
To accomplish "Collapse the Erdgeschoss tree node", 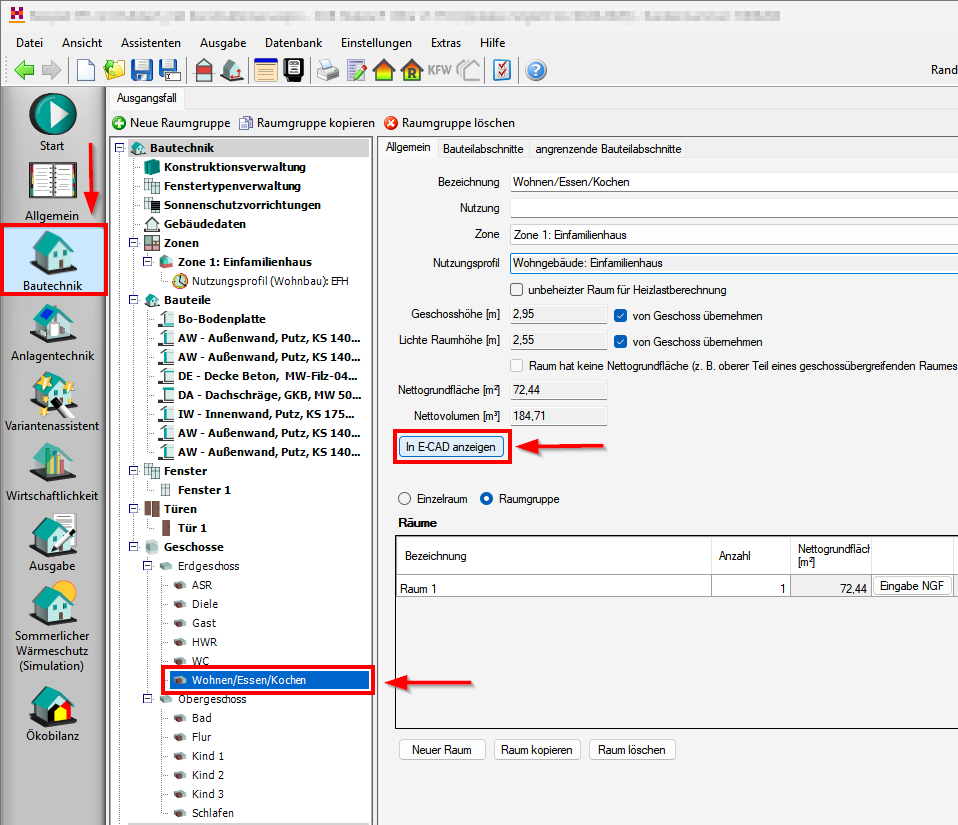I will [148, 566].
